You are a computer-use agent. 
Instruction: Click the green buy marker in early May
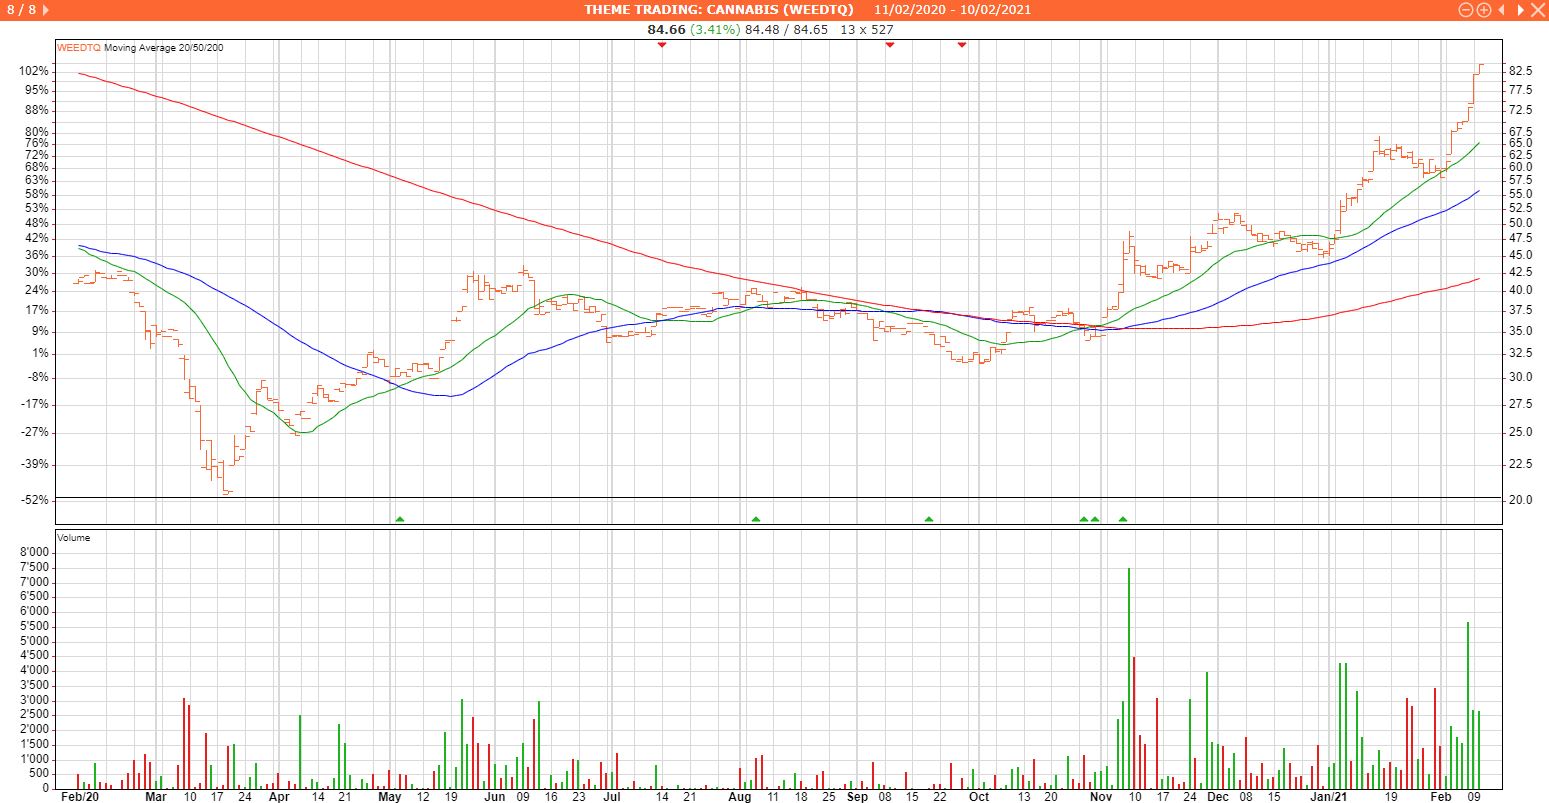click(400, 519)
